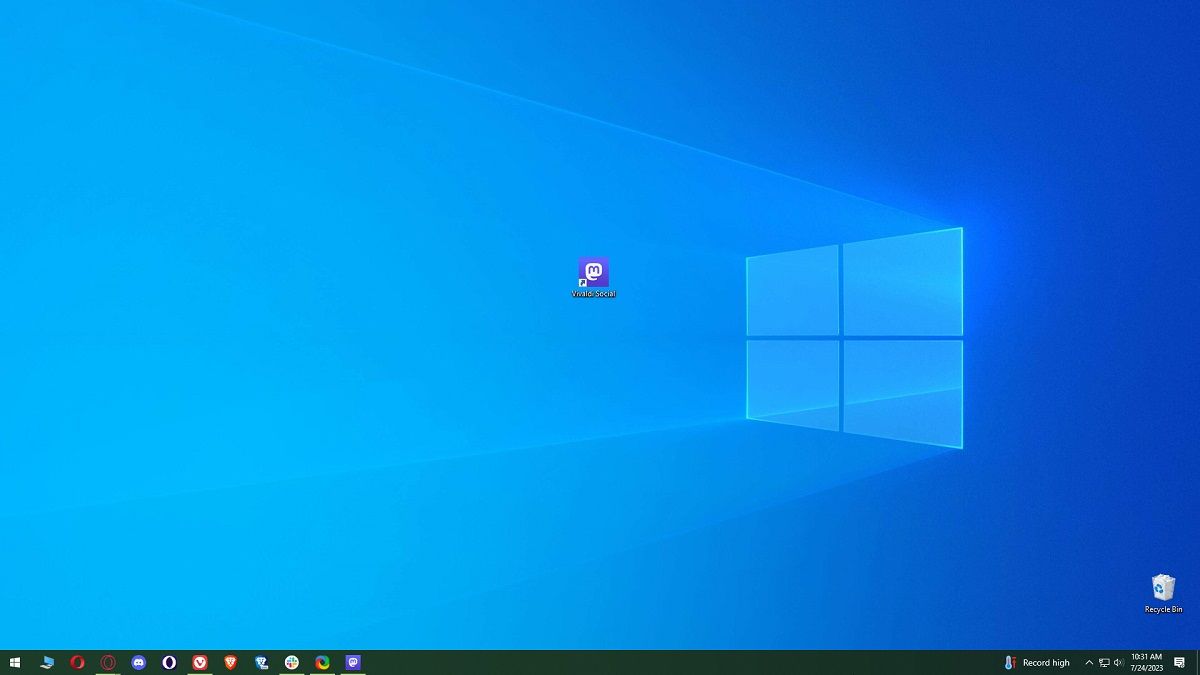
Task: Launch the Vivaldi browser from the taskbar
Action: [x=199, y=661]
